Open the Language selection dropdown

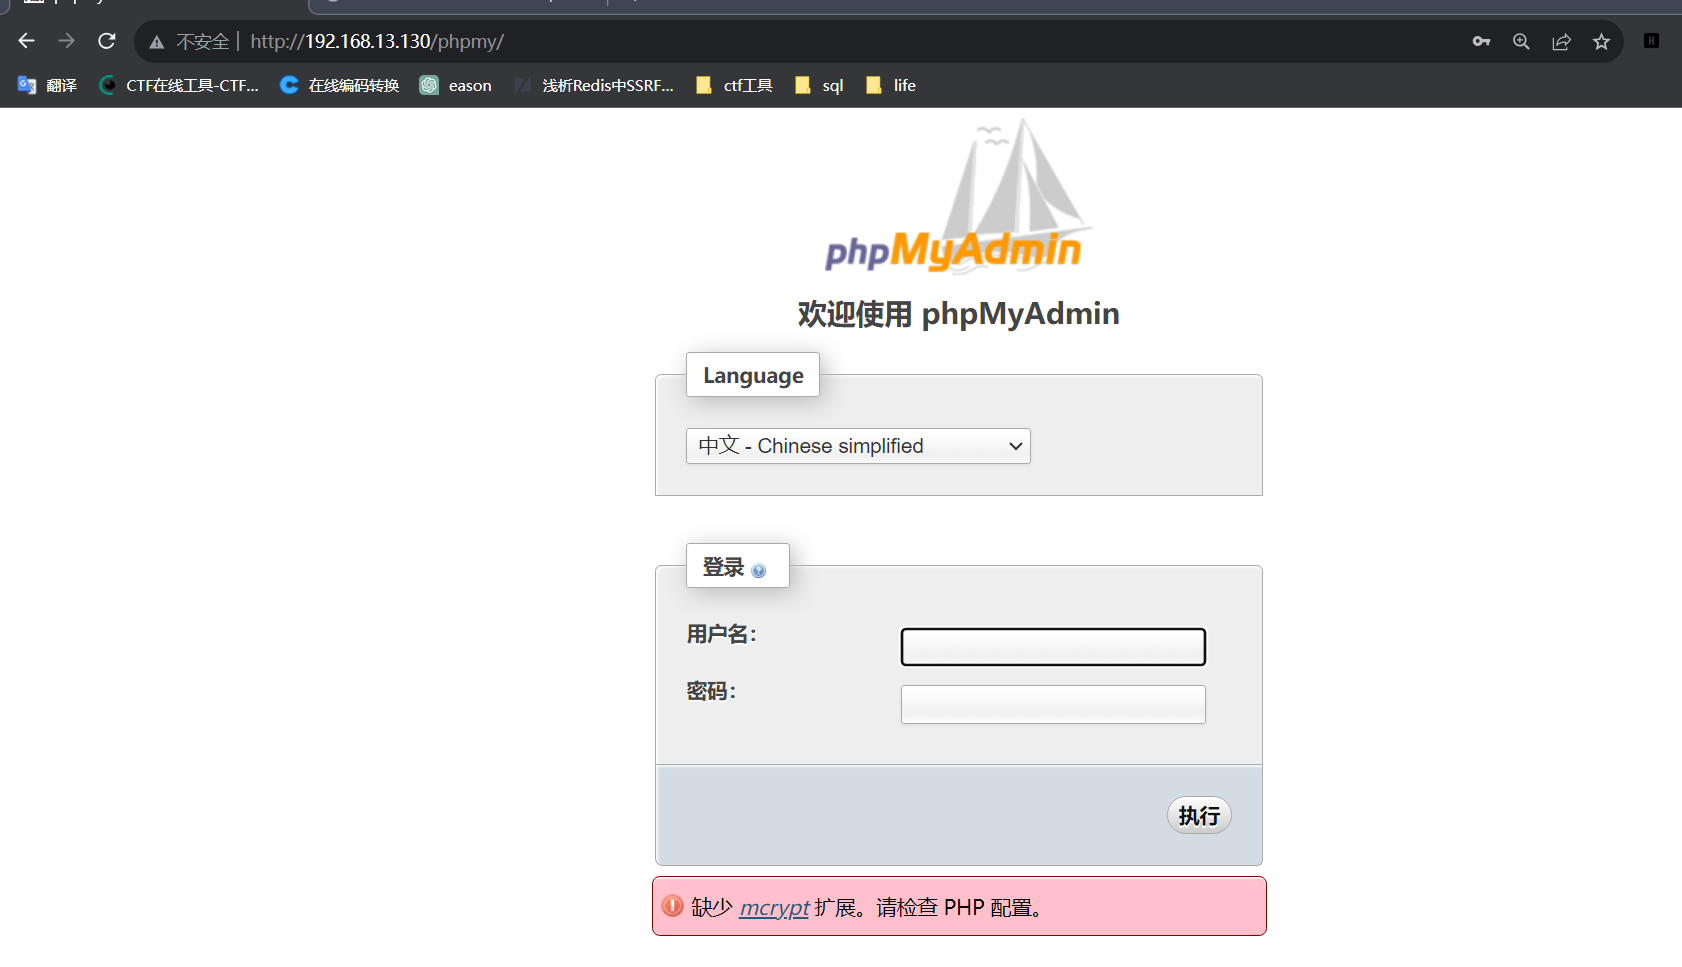858,446
